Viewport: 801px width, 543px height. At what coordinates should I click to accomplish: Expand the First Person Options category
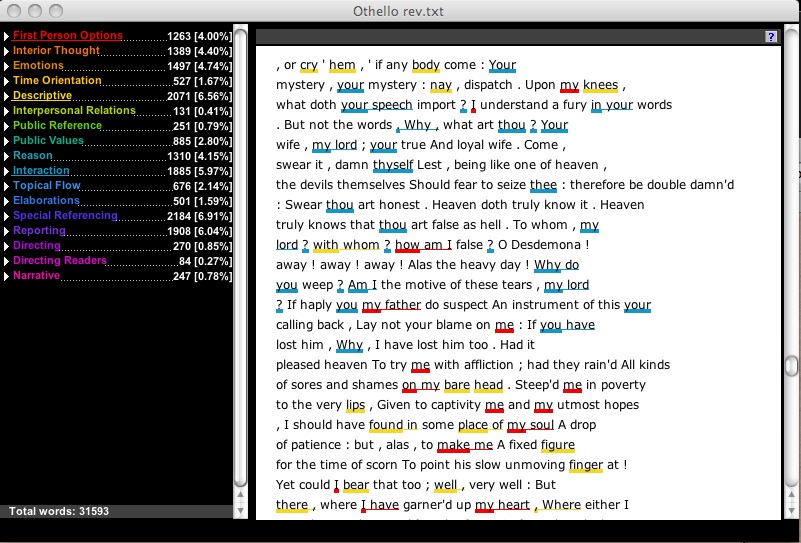tap(6, 36)
